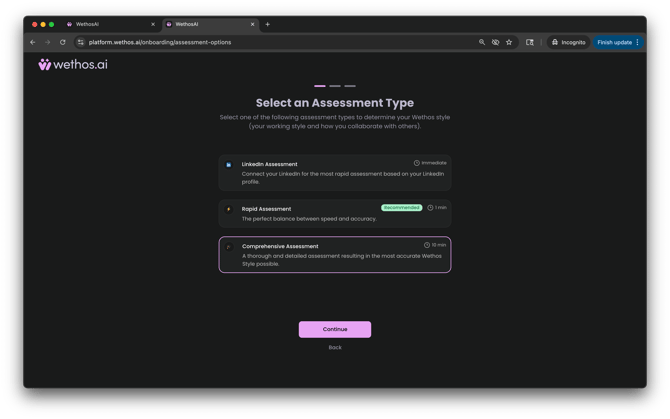This screenshot has height=419, width=670.
Task: Click the Recommended badge
Action: coord(401,208)
